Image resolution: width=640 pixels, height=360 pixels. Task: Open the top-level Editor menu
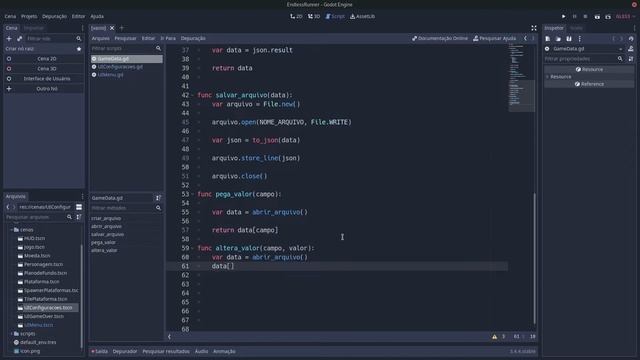pyautogui.click(x=78, y=16)
